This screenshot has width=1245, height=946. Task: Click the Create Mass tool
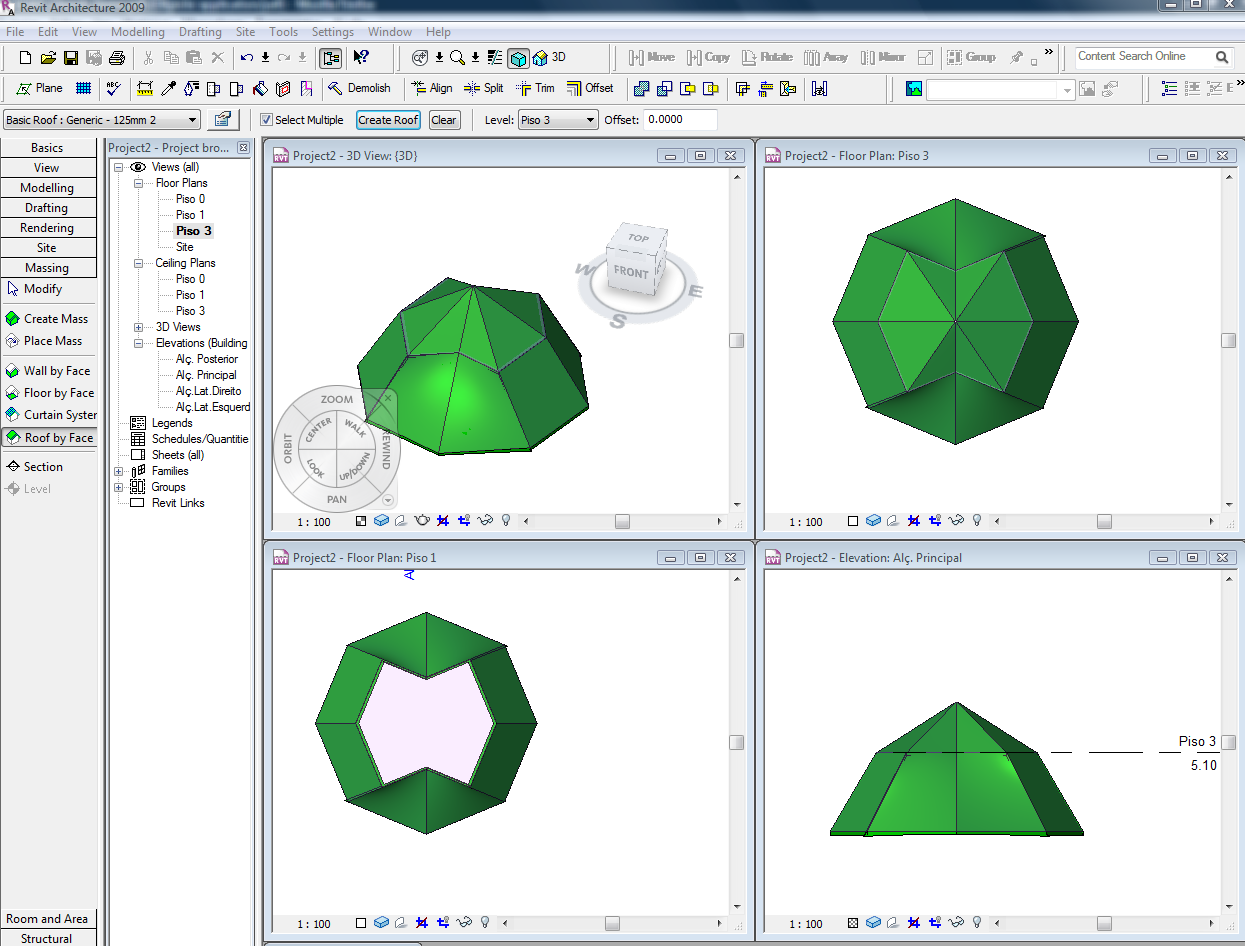pyautogui.click(x=47, y=319)
